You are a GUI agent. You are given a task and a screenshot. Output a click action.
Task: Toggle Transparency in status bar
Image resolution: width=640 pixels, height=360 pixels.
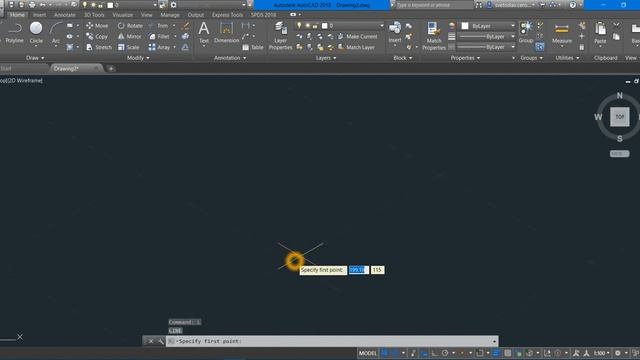pyautogui.click(x=507, y=353)
